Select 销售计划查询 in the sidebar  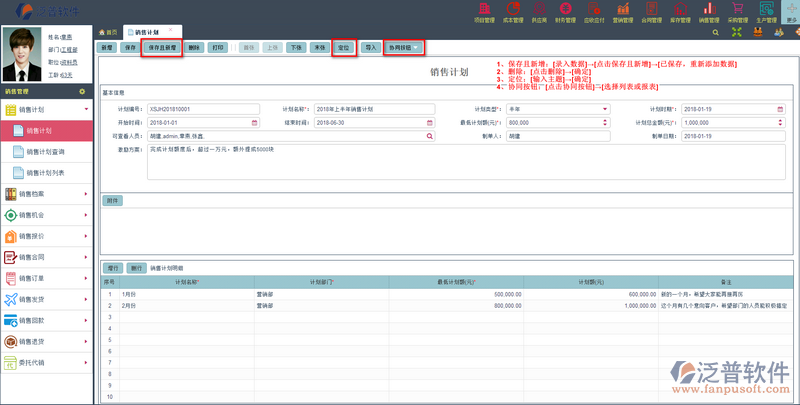click(45, 152)
